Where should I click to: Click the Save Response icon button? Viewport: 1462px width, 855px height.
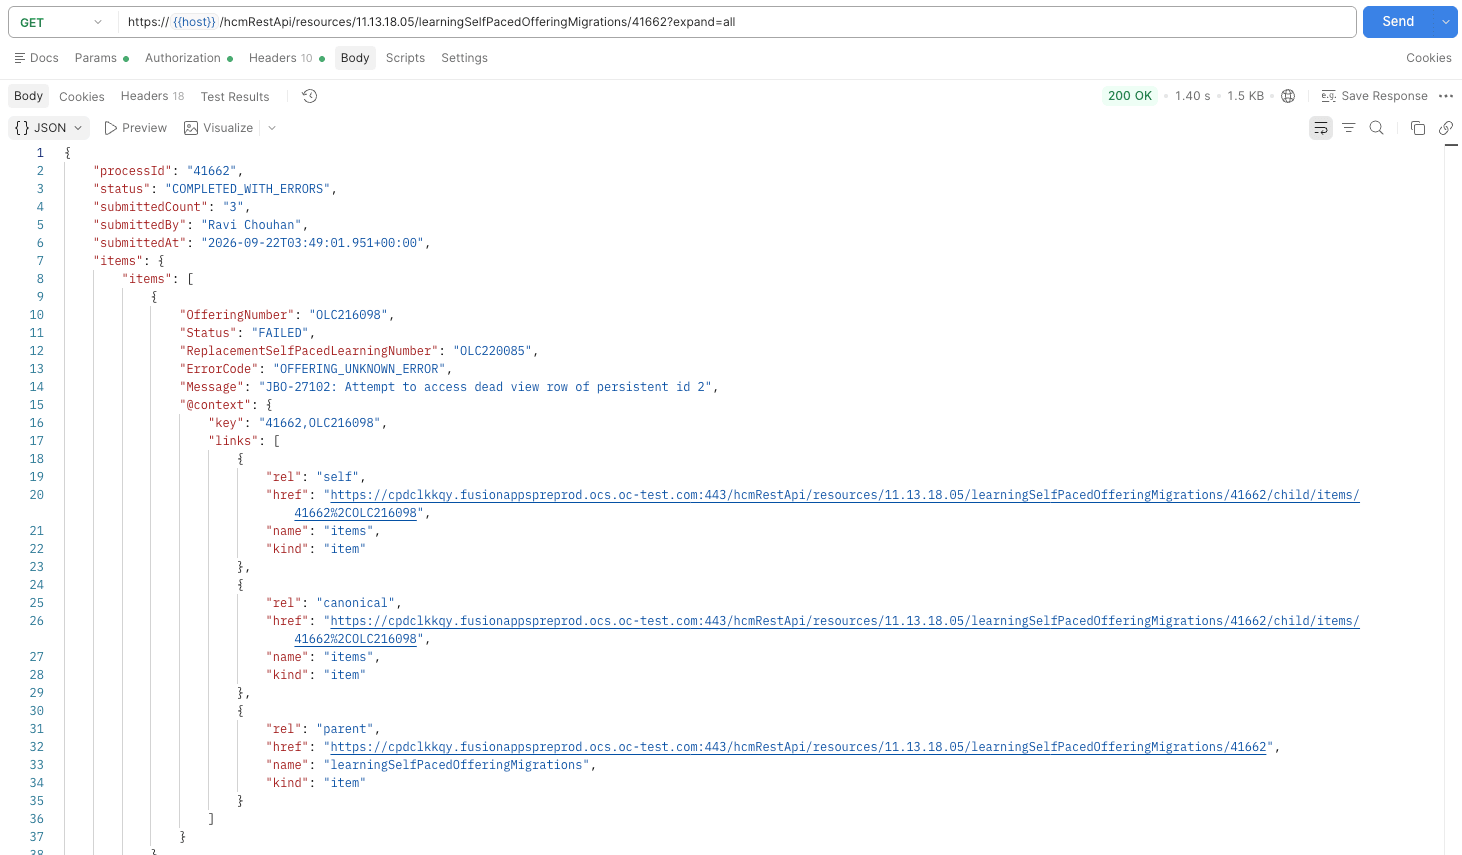point(1374,96)
